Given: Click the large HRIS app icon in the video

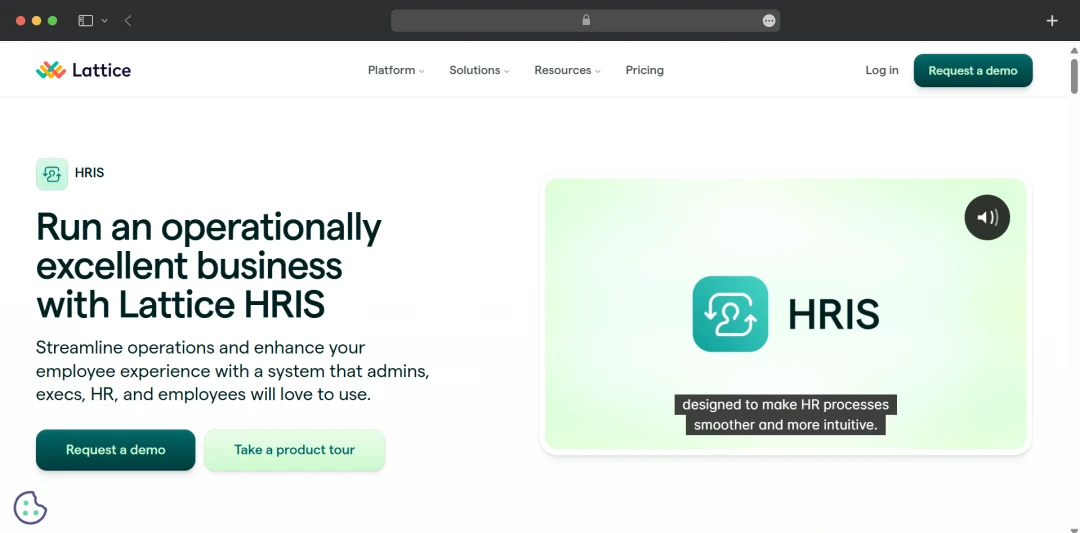Looking at the screenshot, I should tap(730, 314).
